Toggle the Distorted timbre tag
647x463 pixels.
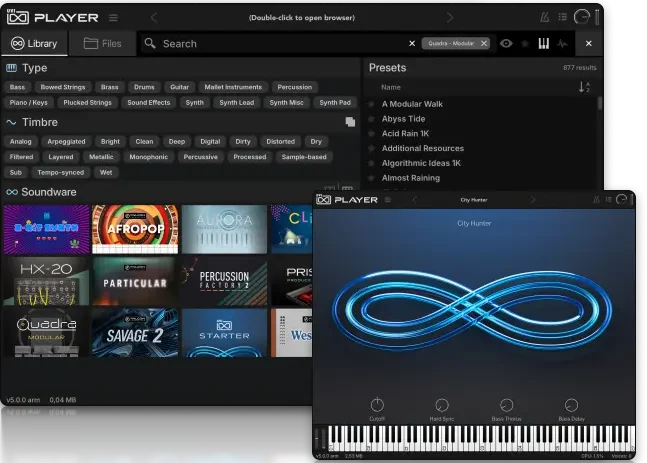click(281, 142)
